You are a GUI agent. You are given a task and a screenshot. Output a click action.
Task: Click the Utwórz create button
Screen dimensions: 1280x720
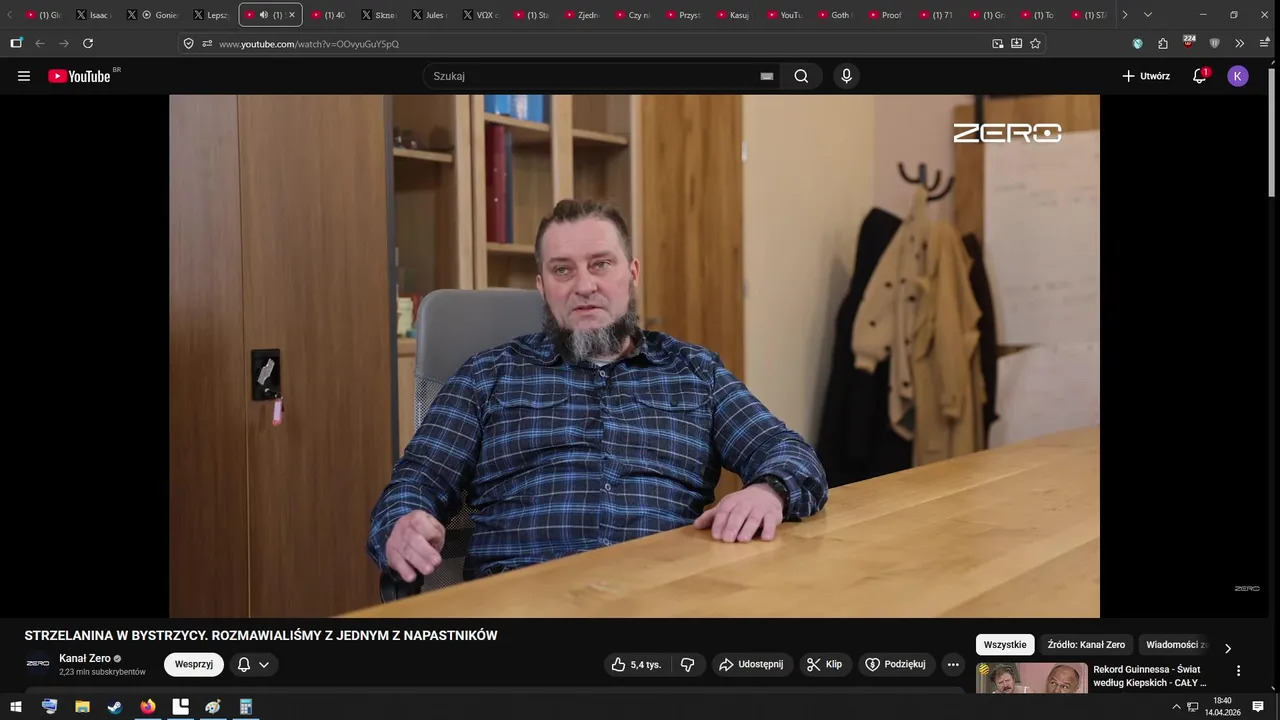pos(1146,76)
